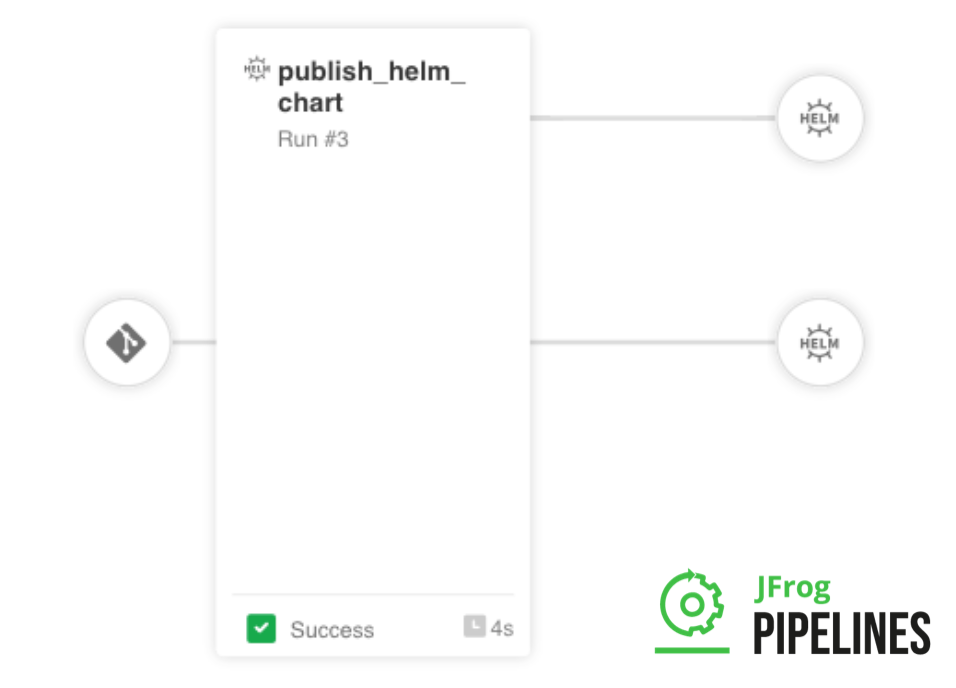Image resolution: width=956 pixels, height=688 pixels.
Task: Click the green underline beneath the gear logo
Action: tap(692, 651)
